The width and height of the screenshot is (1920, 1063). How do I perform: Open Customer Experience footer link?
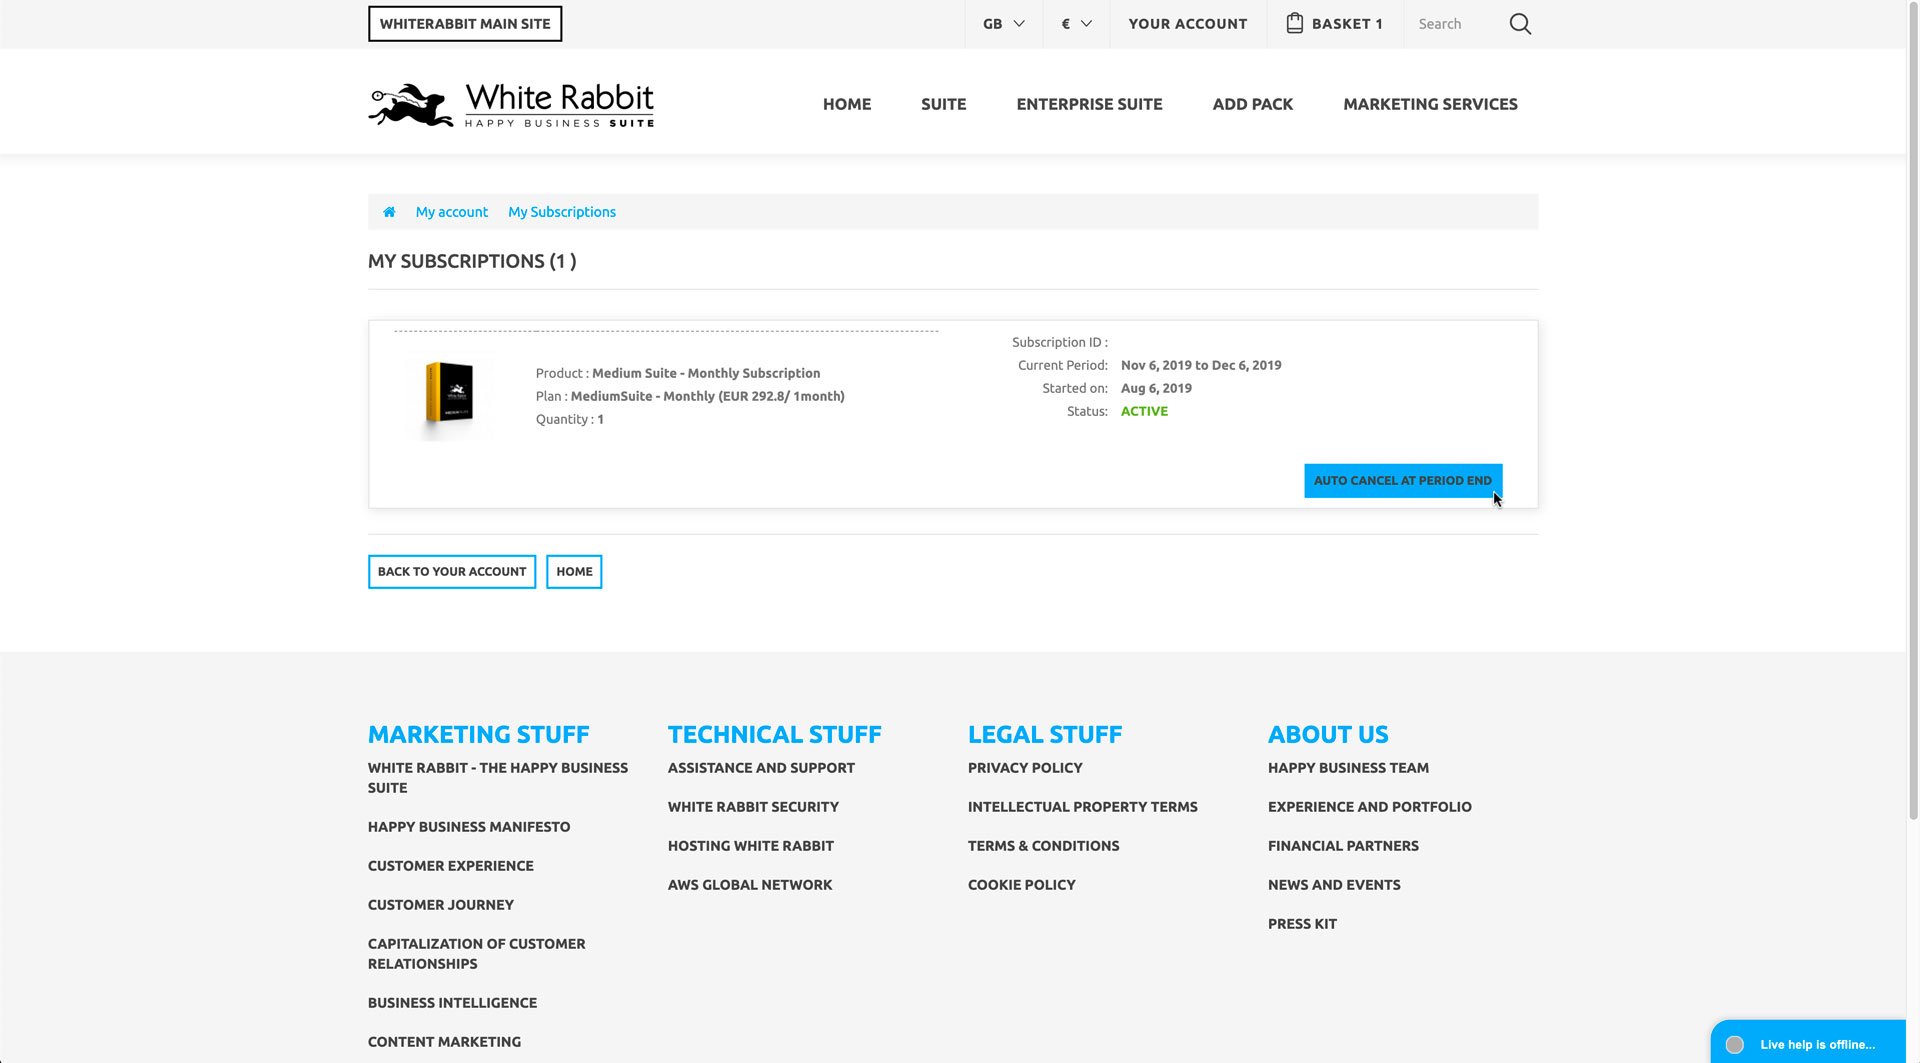pos(451,866)
